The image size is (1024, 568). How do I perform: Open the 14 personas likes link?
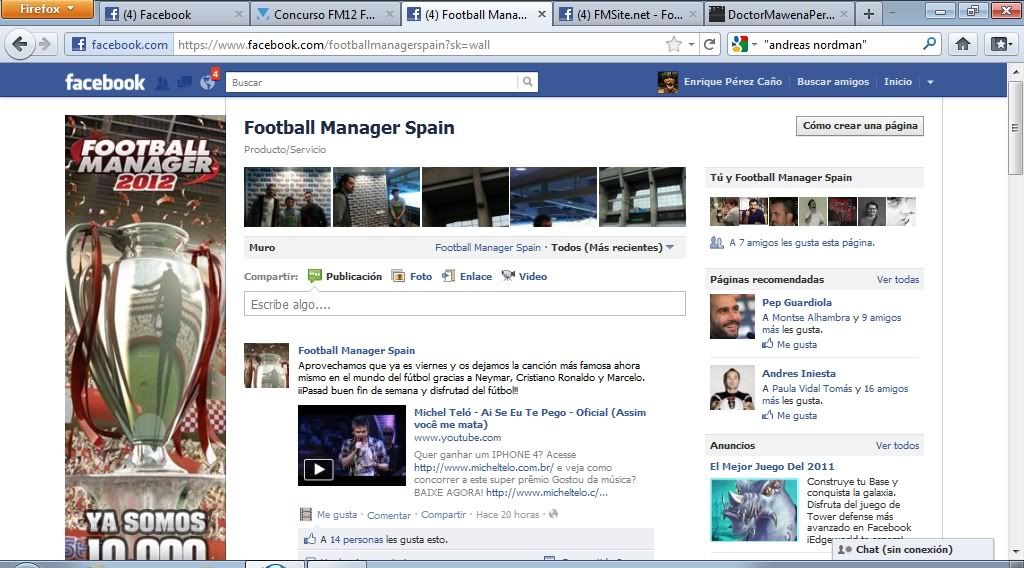click(357, 540)
